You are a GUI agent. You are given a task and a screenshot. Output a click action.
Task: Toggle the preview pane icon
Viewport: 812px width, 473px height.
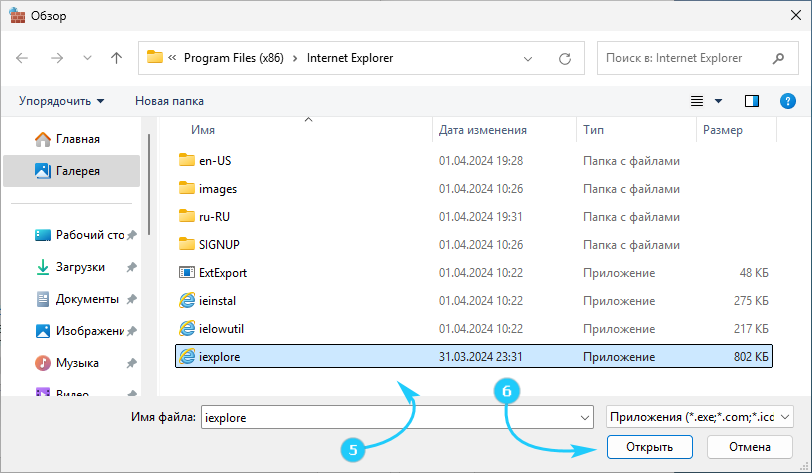[x=752, y=101]
